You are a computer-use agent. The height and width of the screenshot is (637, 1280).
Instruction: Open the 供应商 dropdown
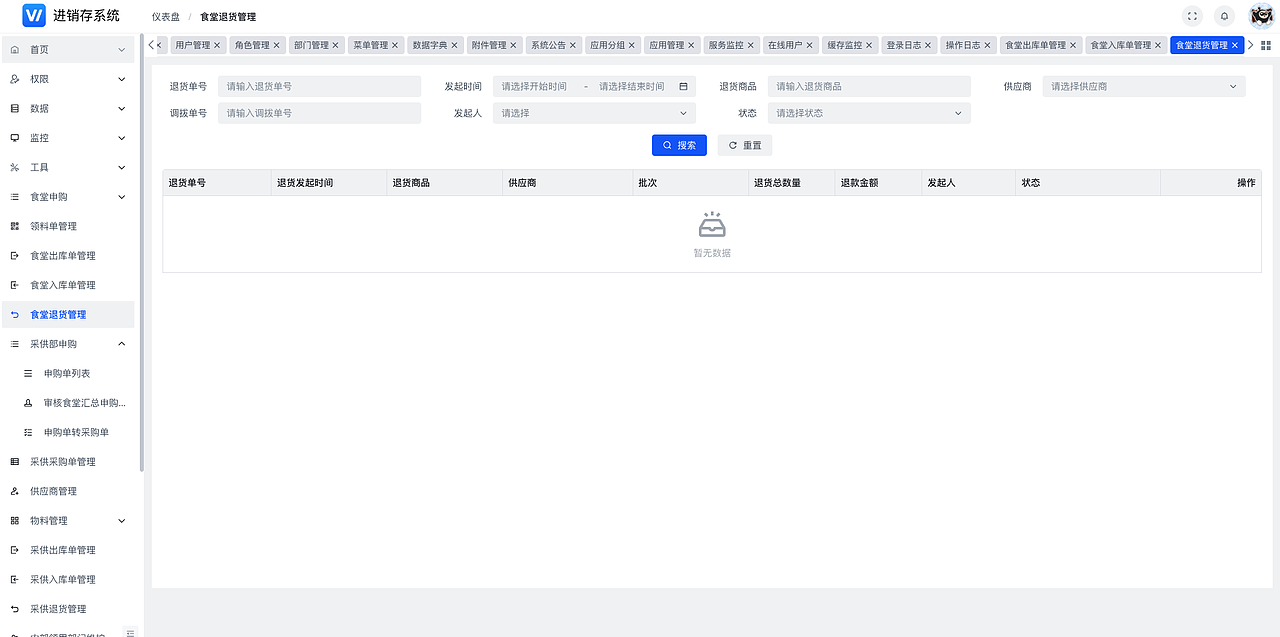(1143, 86)
